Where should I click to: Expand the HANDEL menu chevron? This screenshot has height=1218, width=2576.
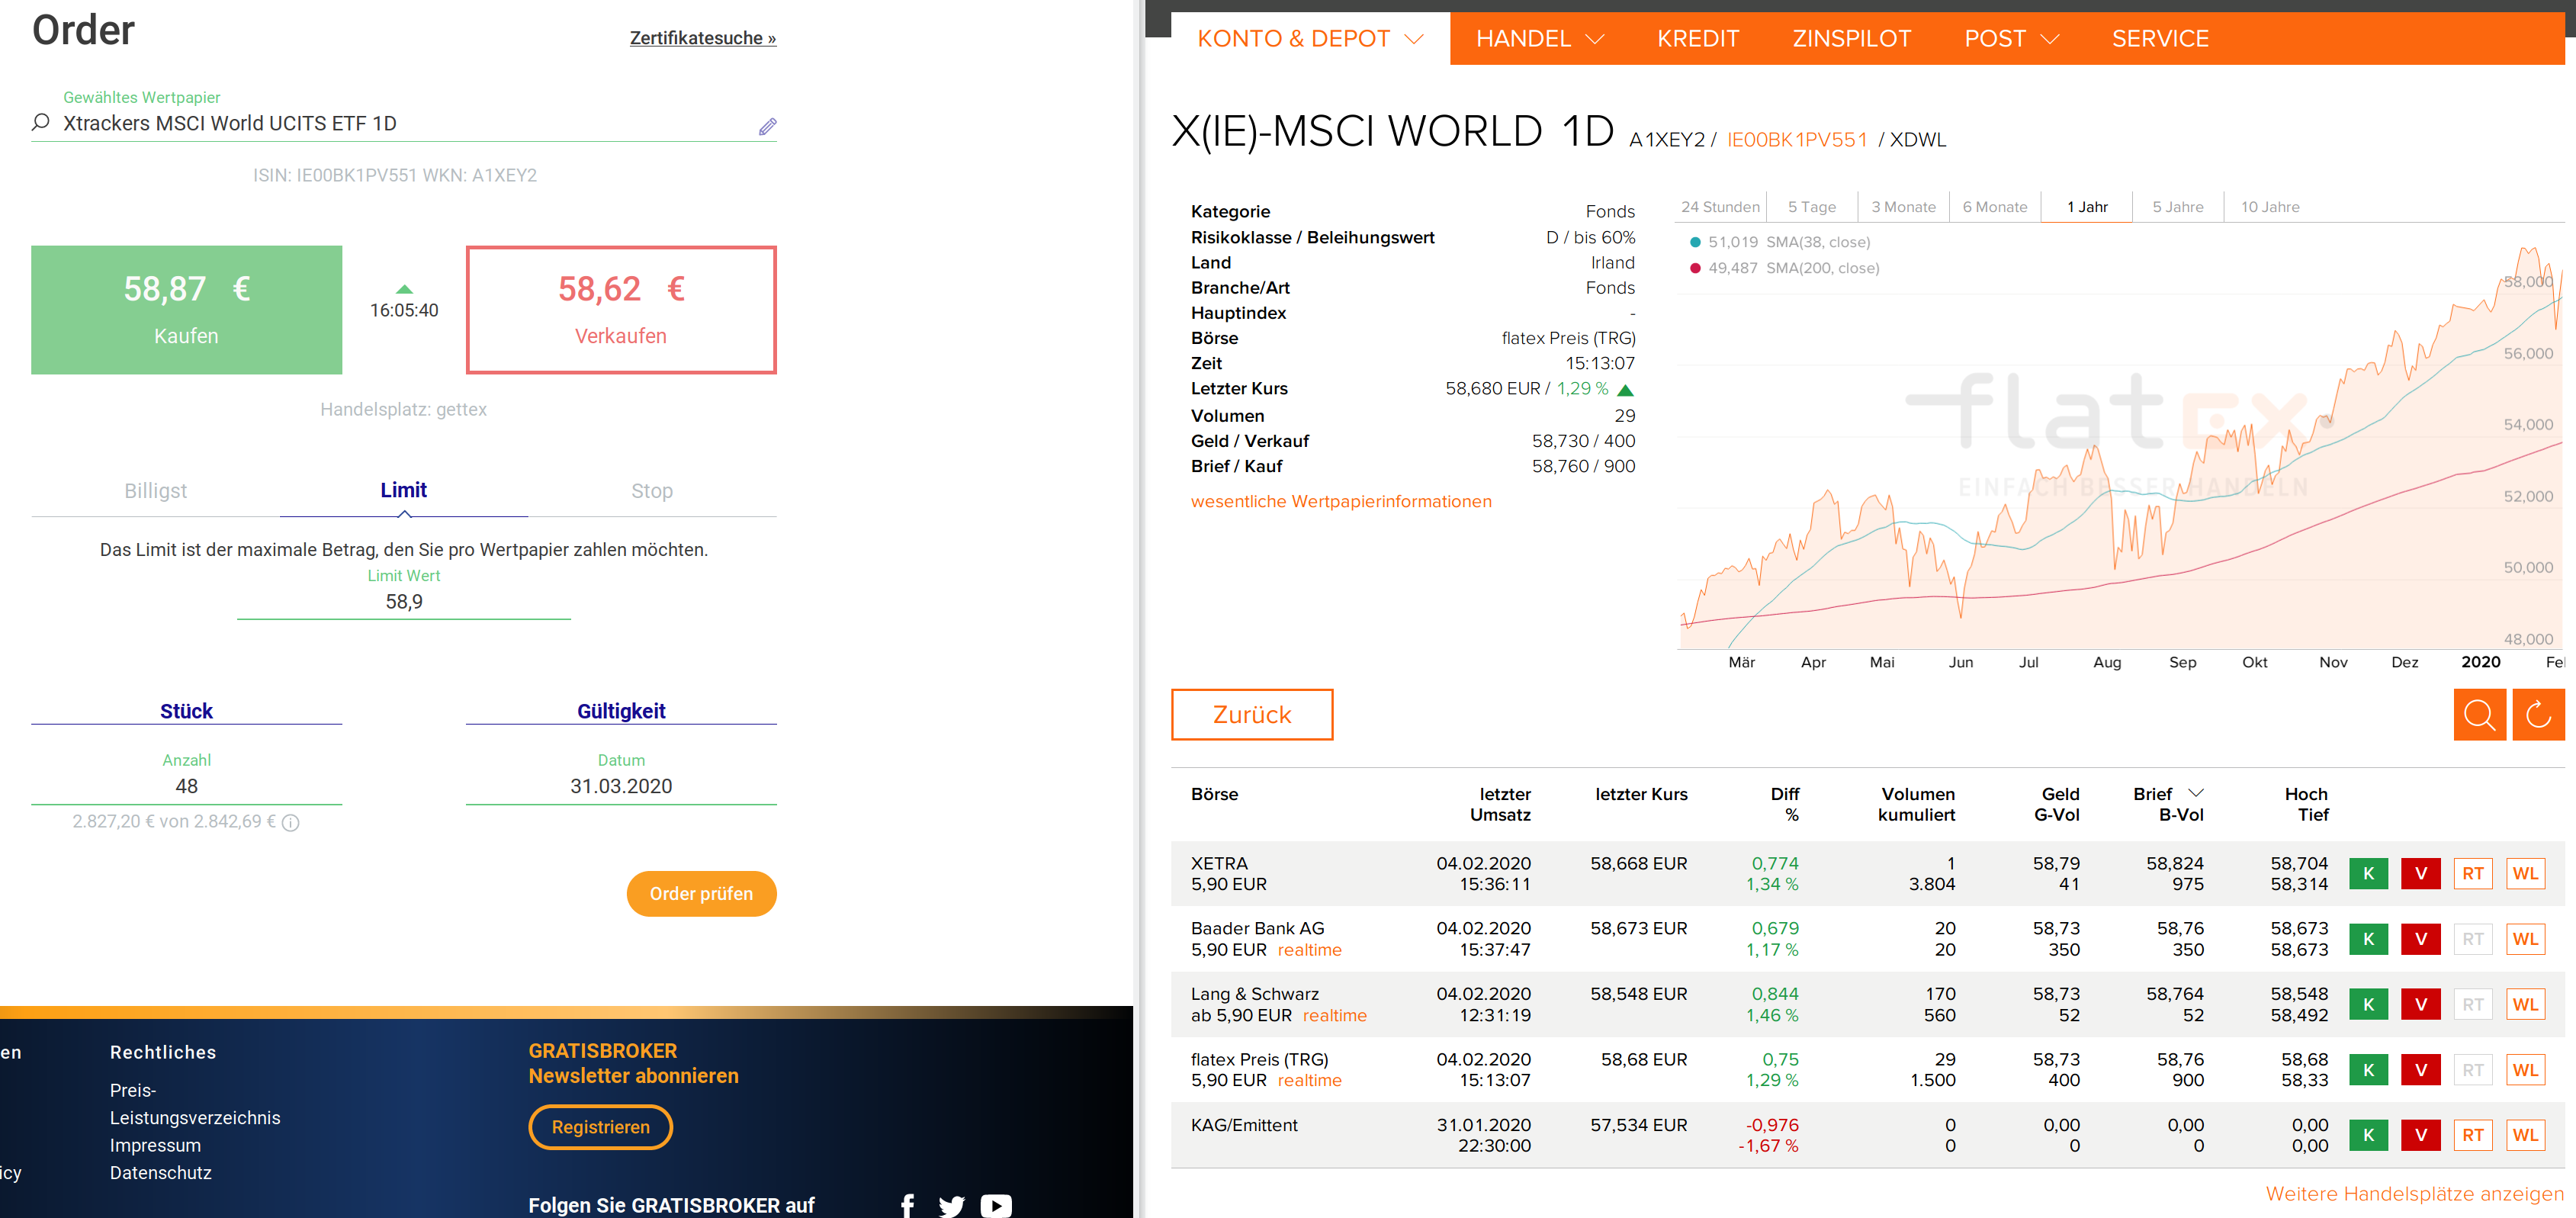(1596, 39)
